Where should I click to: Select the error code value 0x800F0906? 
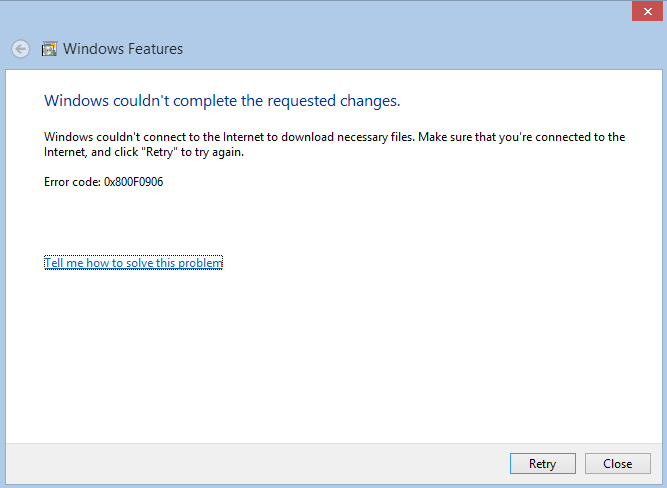click(x=134, y=182)
